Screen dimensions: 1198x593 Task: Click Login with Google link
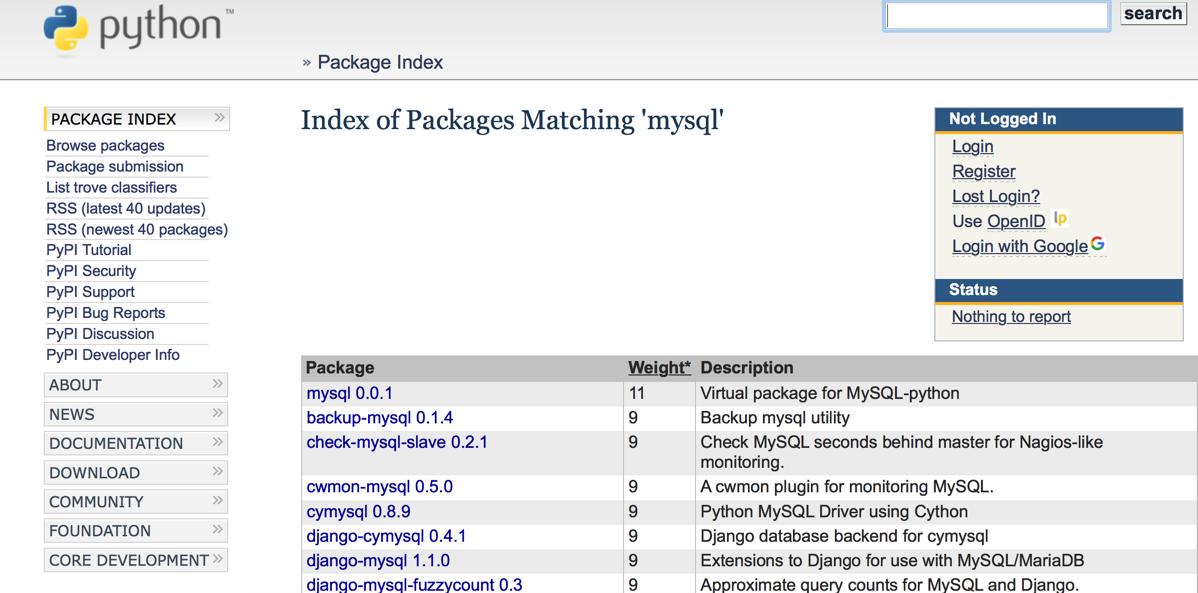[1020, 246]
